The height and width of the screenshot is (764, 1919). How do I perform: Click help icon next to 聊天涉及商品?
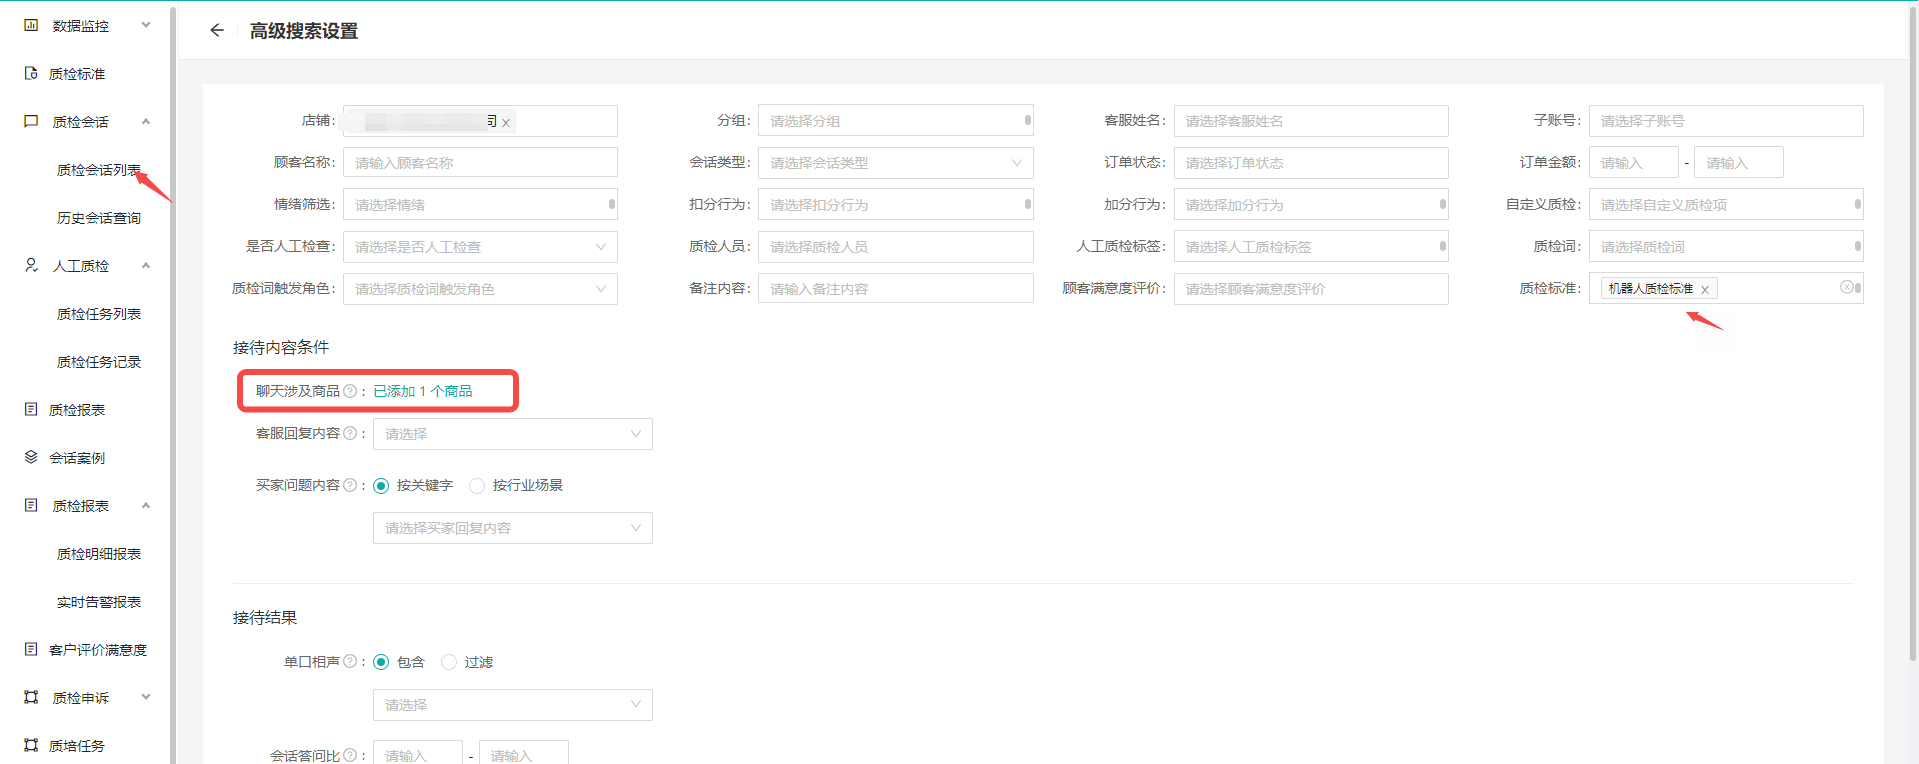point(350,391)
